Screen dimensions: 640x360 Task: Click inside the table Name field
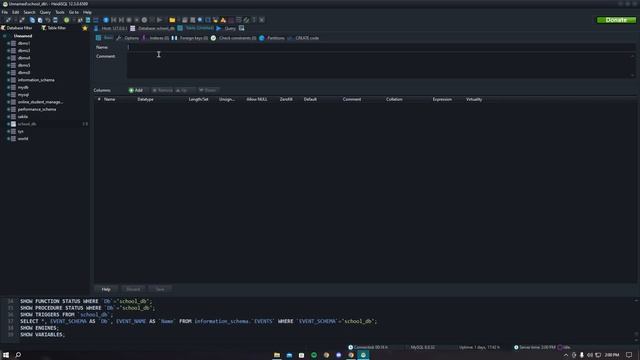[381, 47]
